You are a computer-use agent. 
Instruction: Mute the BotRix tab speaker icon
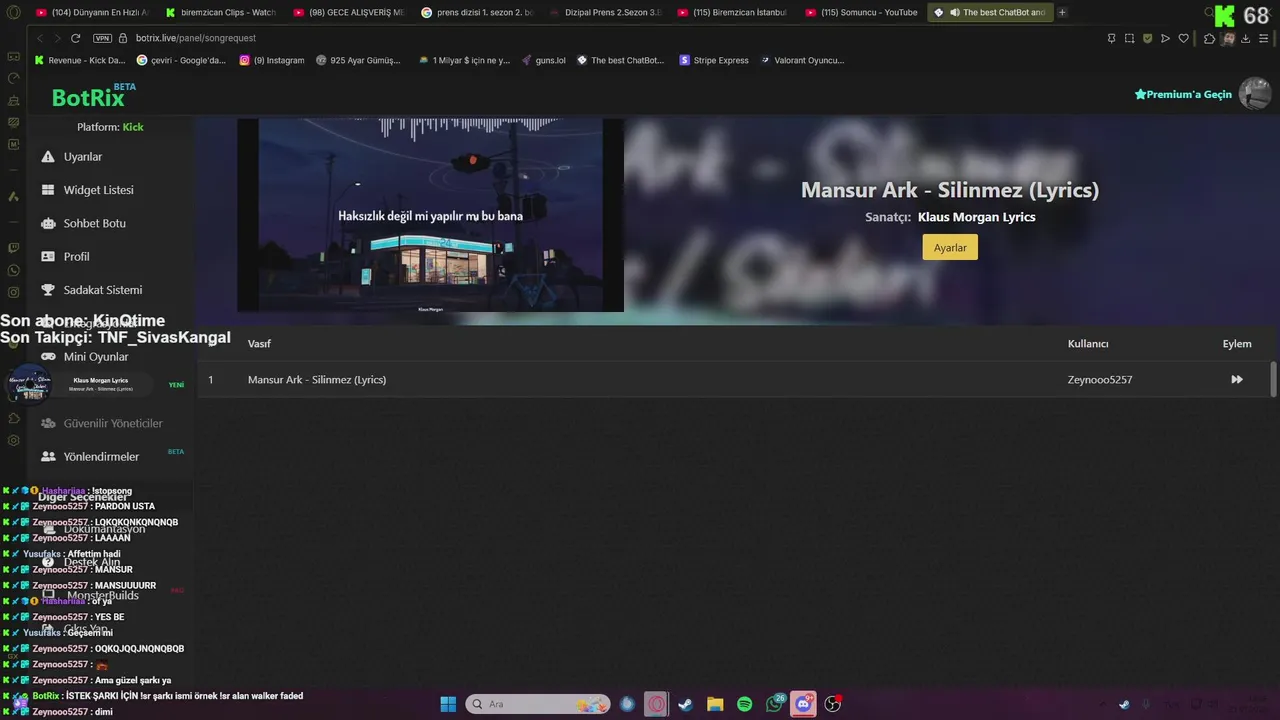pos(954,13)
